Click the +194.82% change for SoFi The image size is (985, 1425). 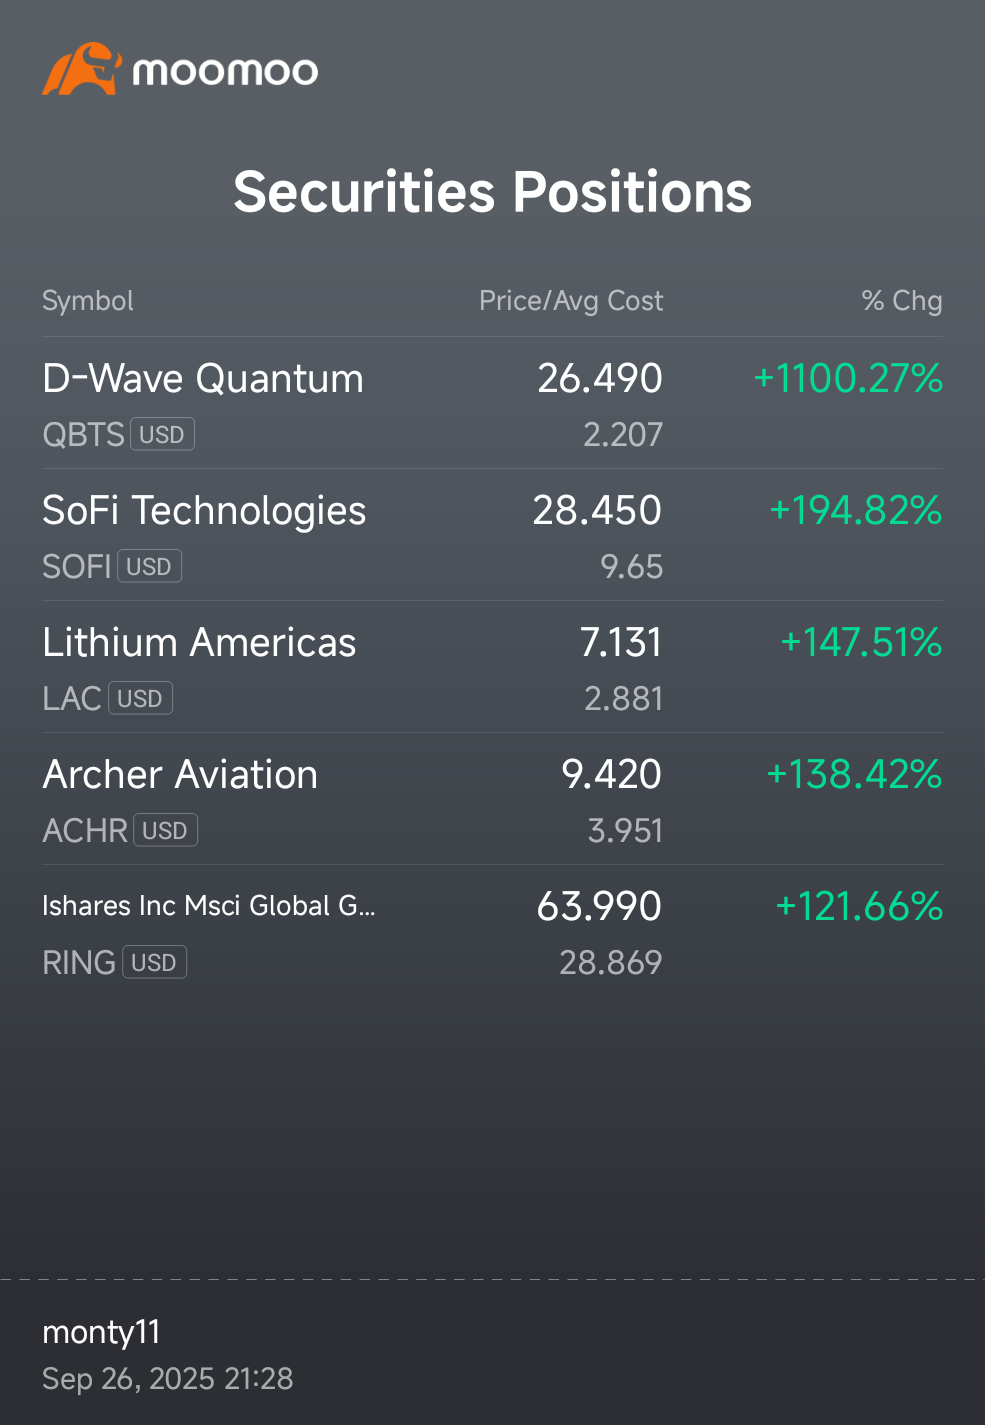[856, 510]
